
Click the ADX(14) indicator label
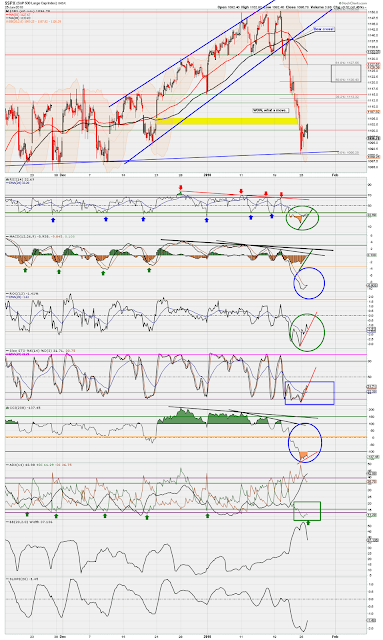tap(38, 464)
